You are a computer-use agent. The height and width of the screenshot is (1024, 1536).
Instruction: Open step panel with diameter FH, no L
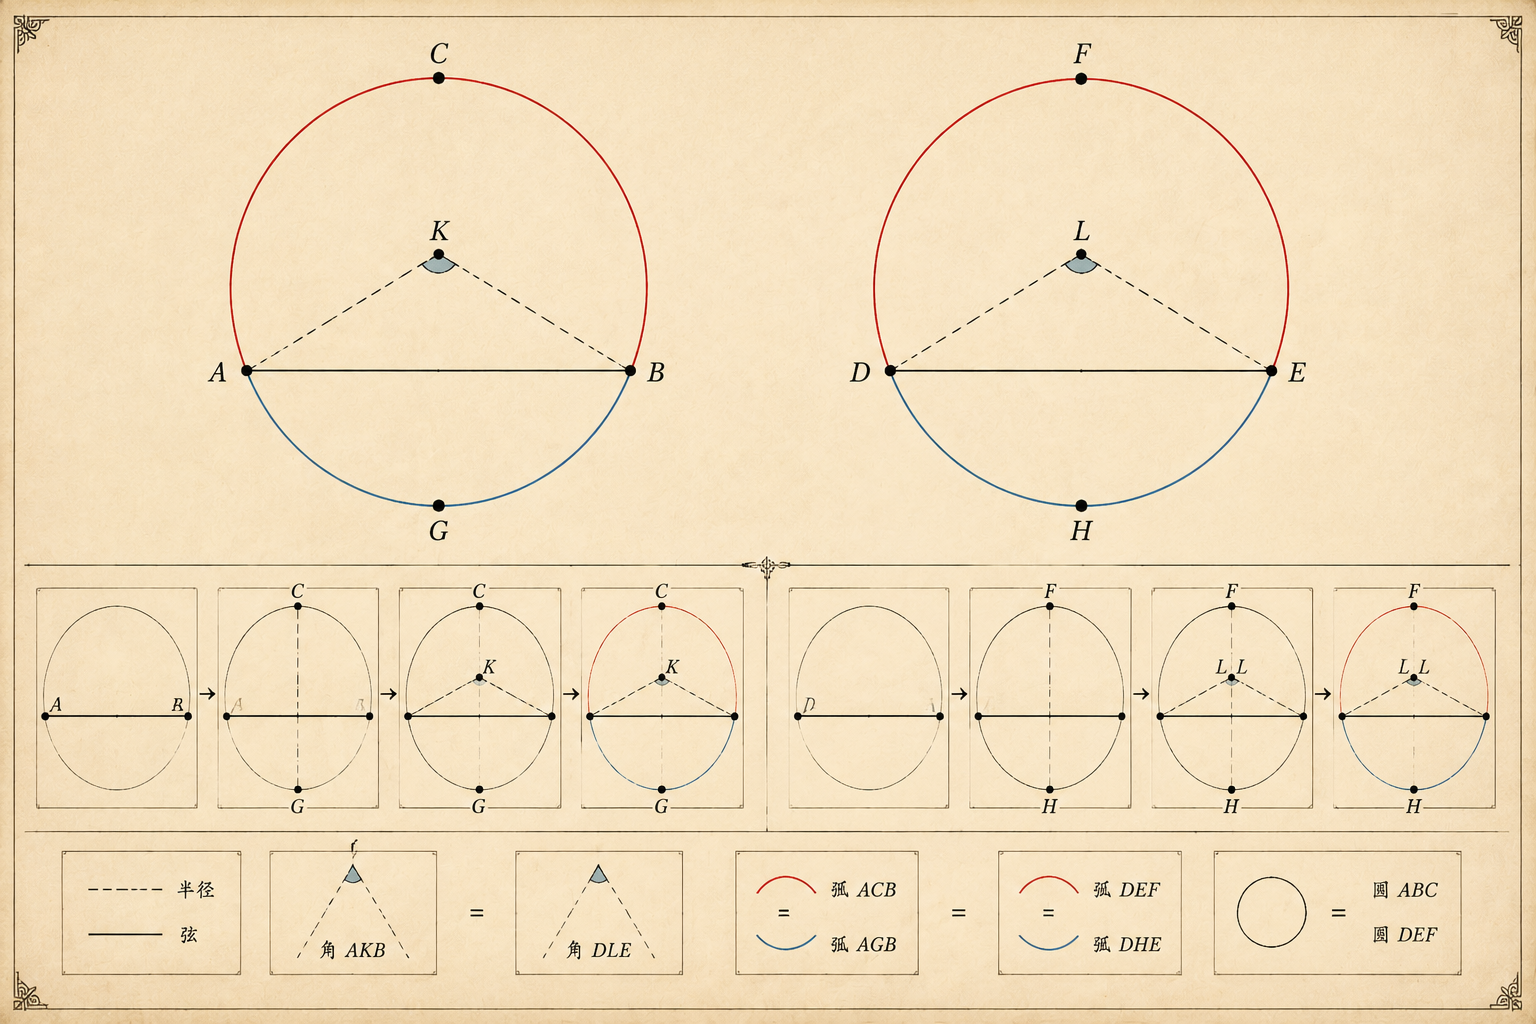[x=1050, y=698]
